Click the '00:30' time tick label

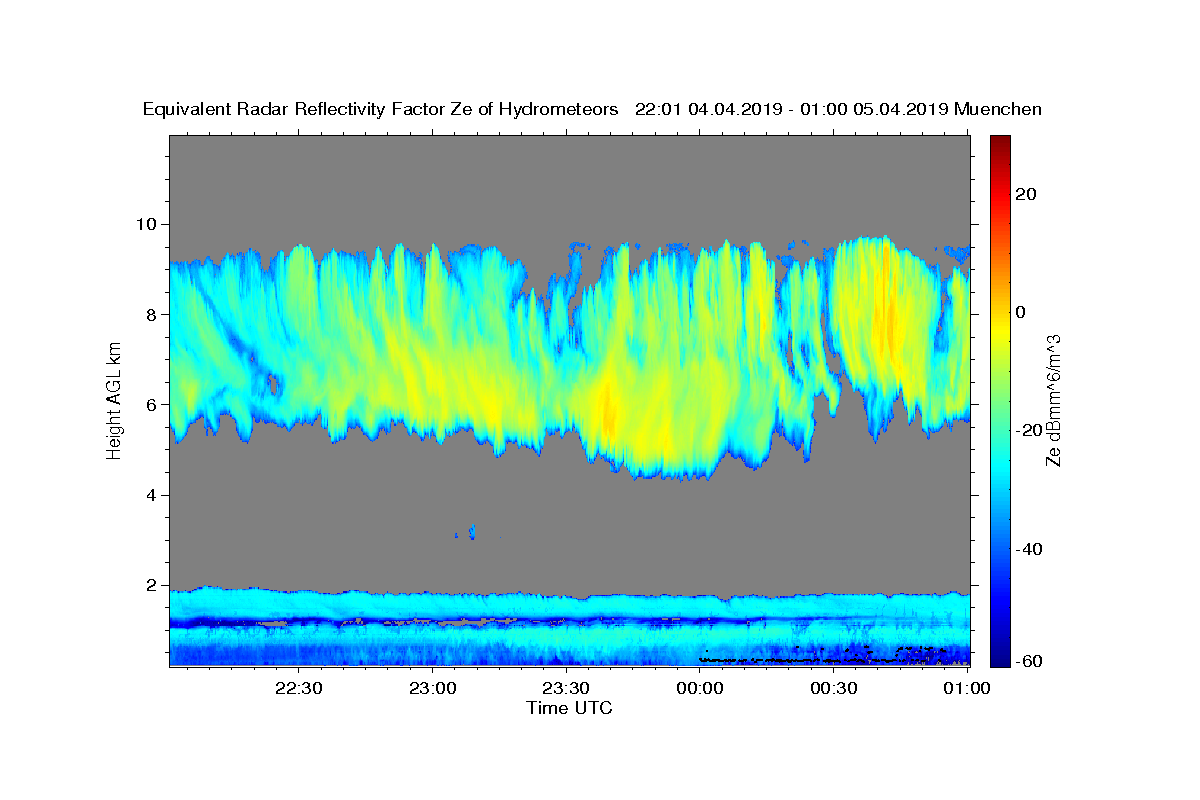point(834,688)
